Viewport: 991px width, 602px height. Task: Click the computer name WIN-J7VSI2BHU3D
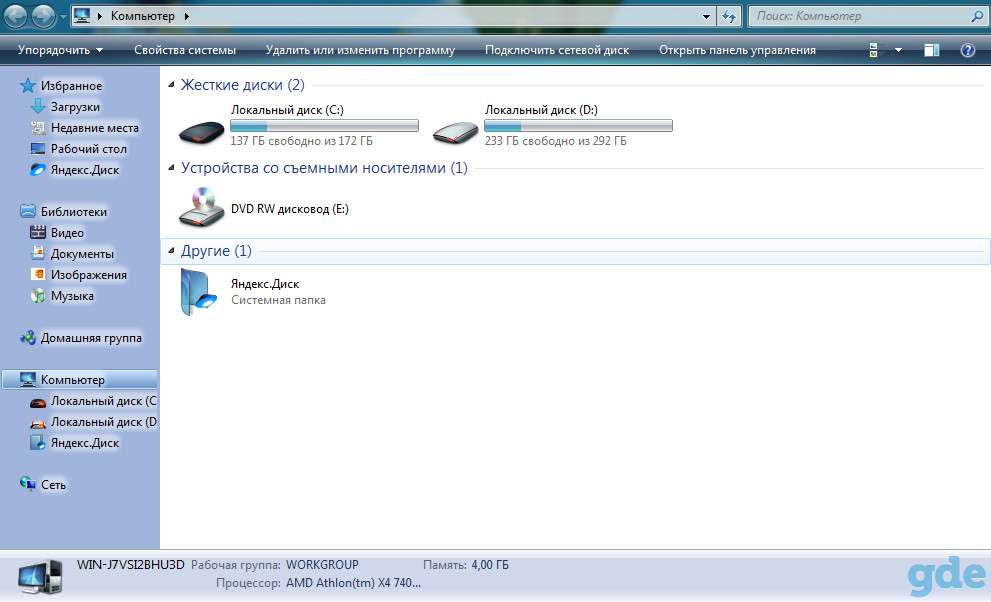click(131, 564)
